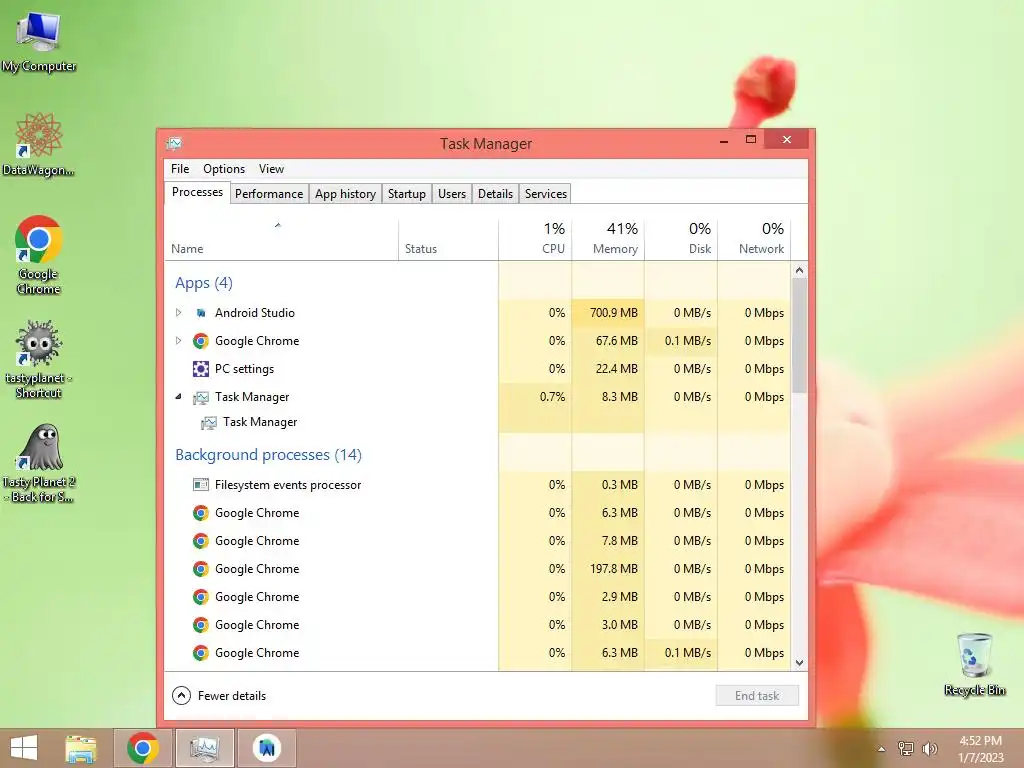Sort by Name column header
This screenshot has height=768, width=1024.
click(281, 240)
